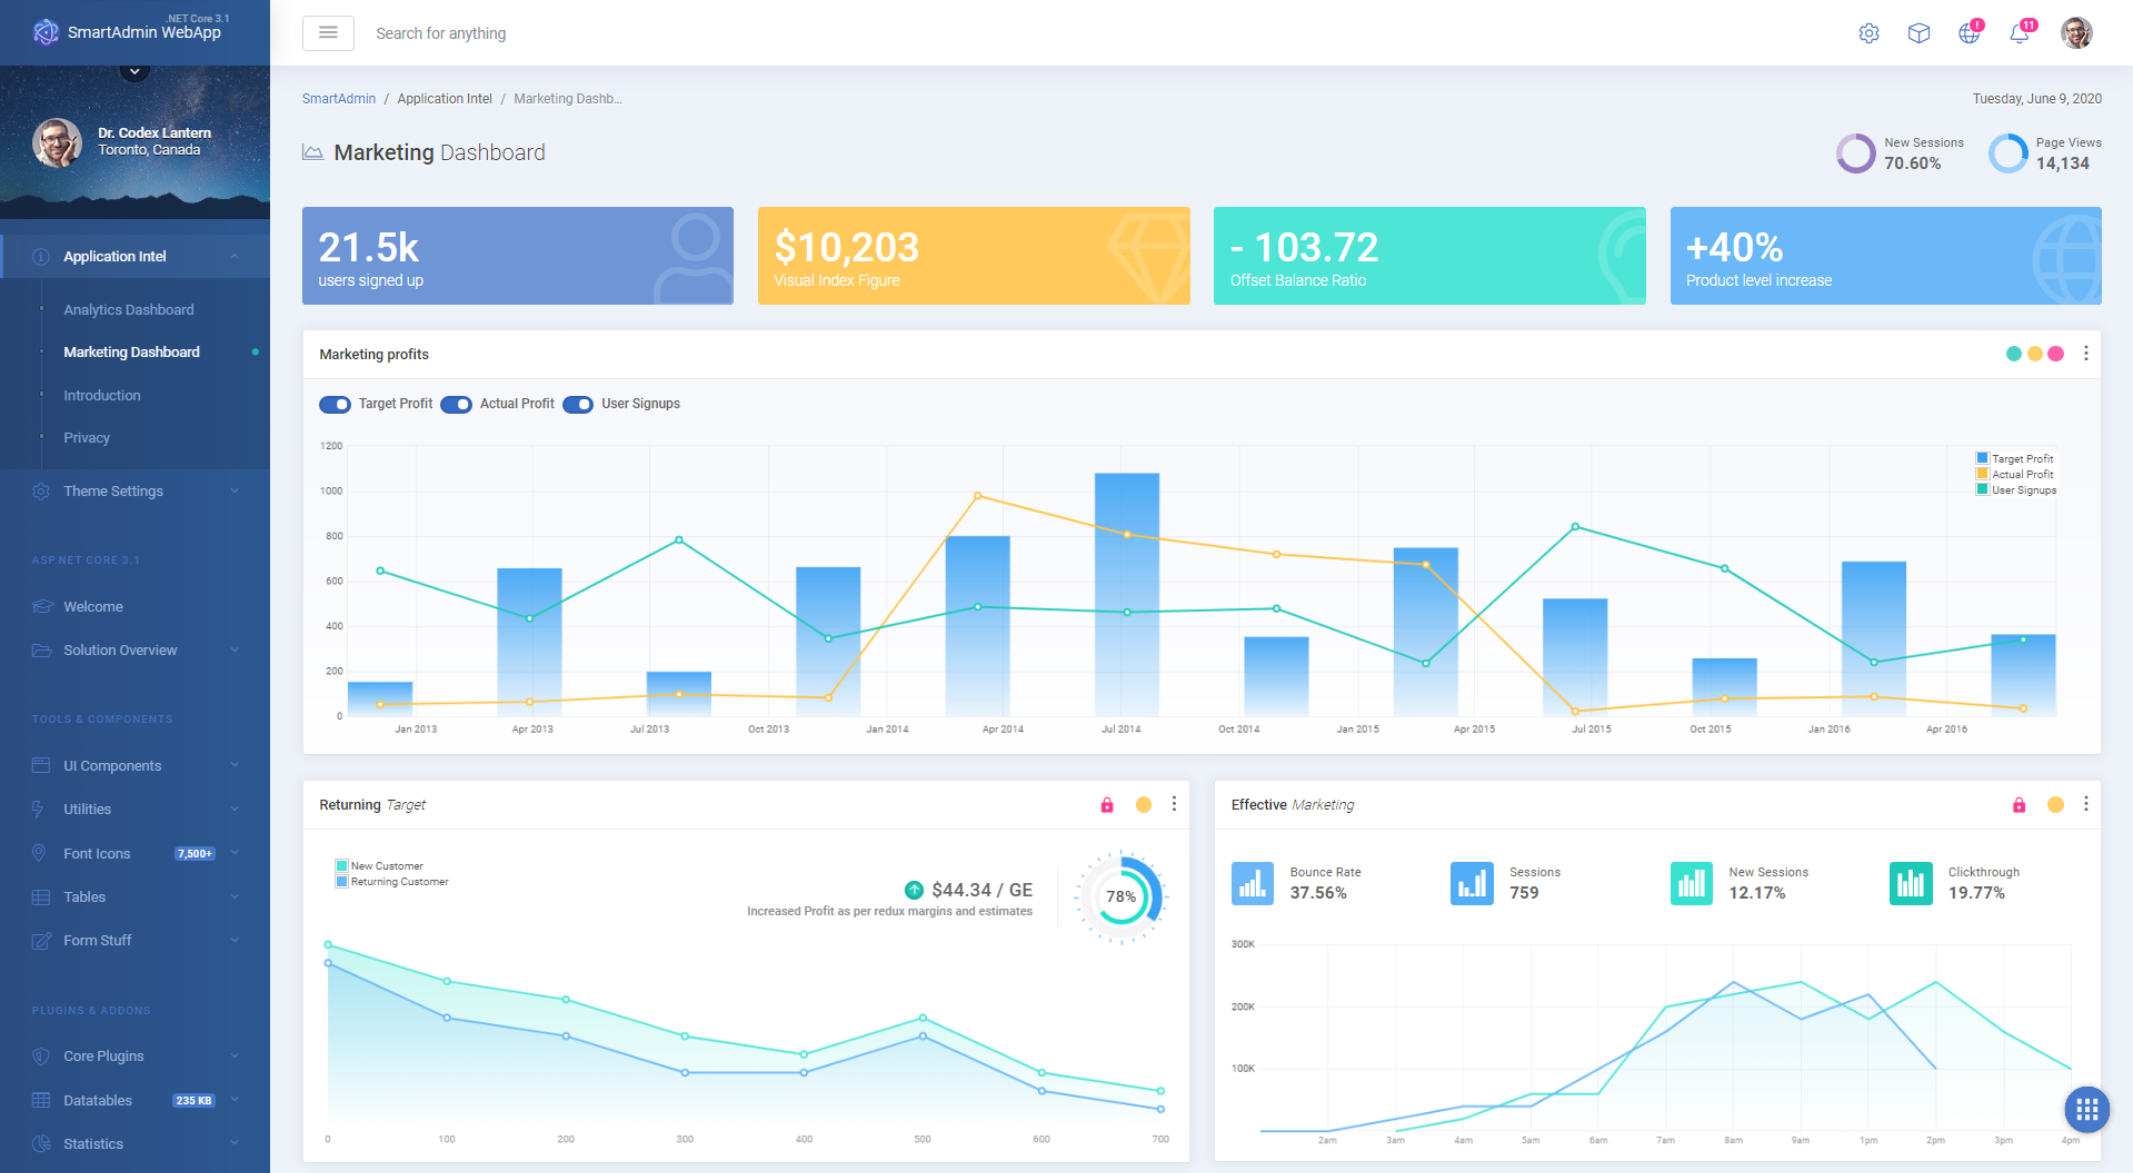
Task: Toggle the Target Profit switch off
Action: 335,403
